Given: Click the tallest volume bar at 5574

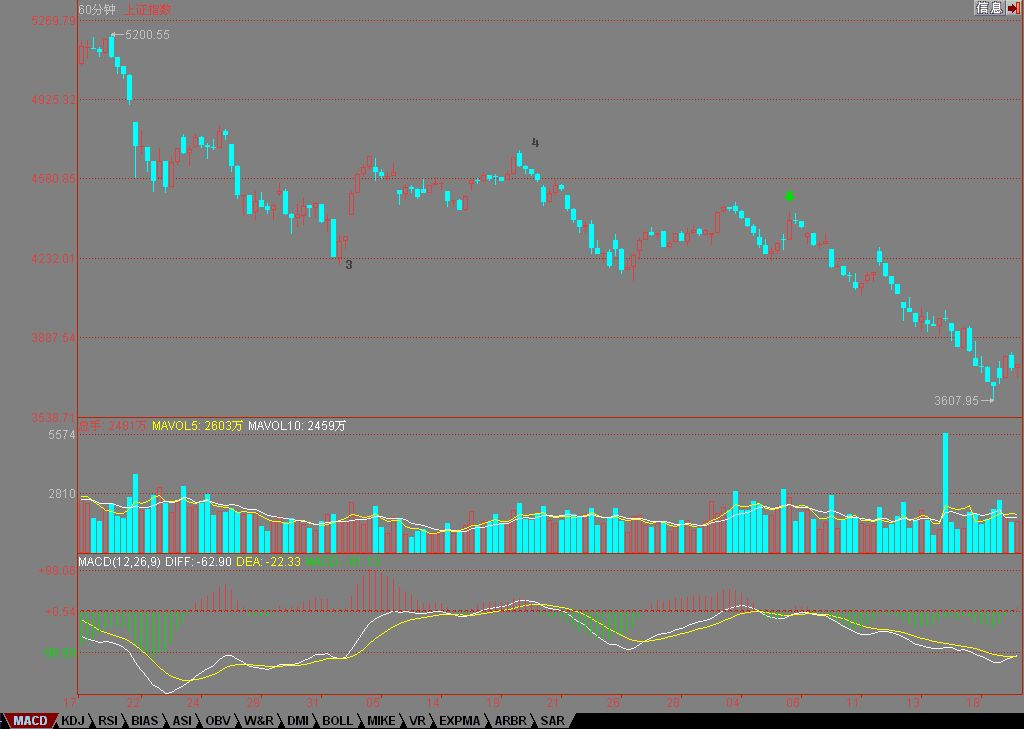Looking at the screenshot, I should [x=945, y=492].
